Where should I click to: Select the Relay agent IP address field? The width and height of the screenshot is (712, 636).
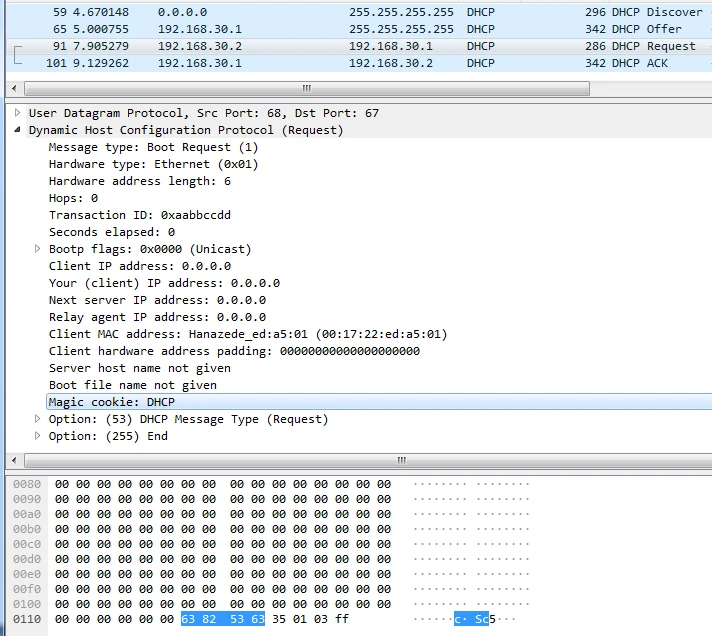157,317
